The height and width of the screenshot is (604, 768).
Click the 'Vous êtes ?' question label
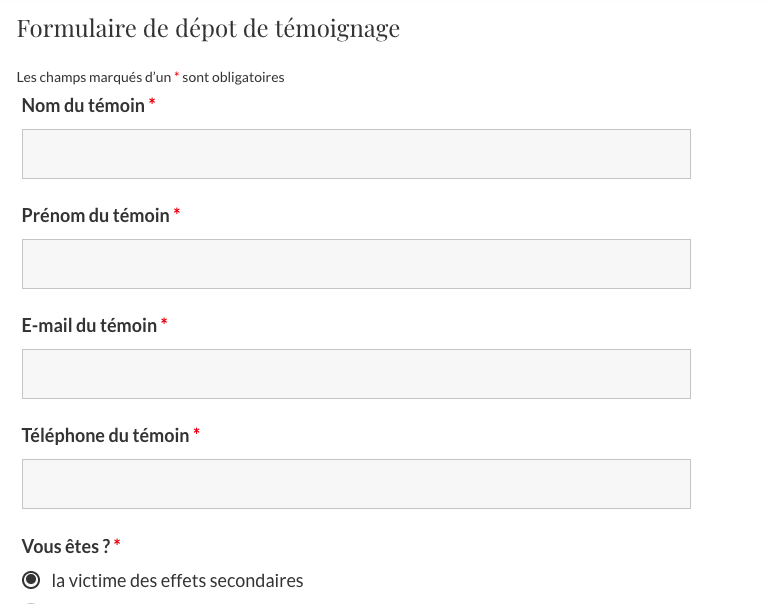(x=66, y=546)
